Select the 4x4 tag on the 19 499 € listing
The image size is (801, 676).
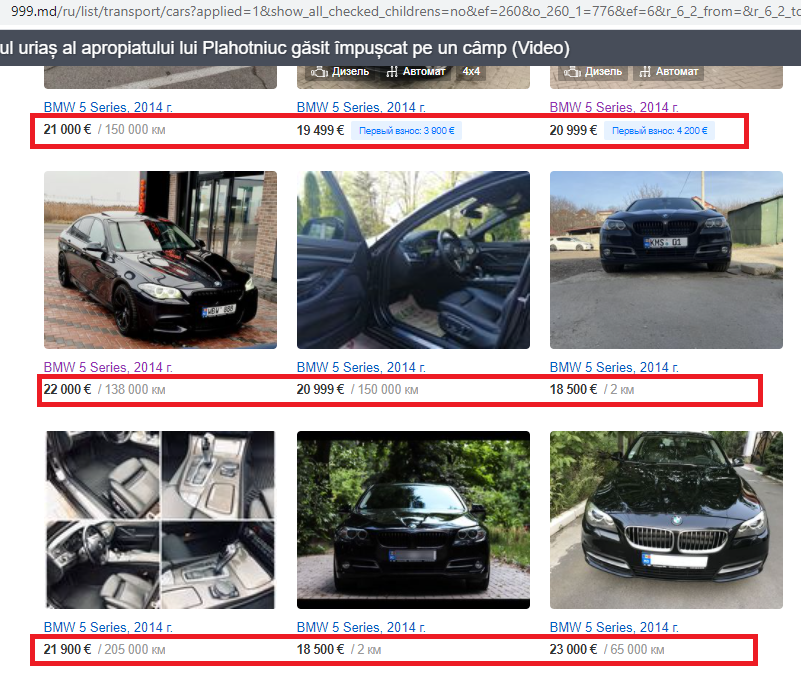pyautogui.click(x=471, y=72)
